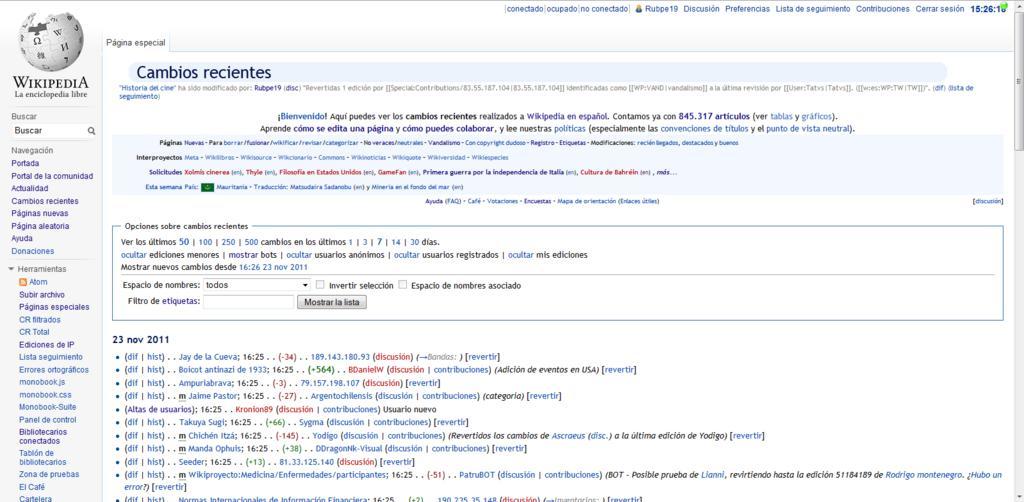
Task: Click the Mostrar la lista button
Action: pyautogui.click(x=332, y=302)
